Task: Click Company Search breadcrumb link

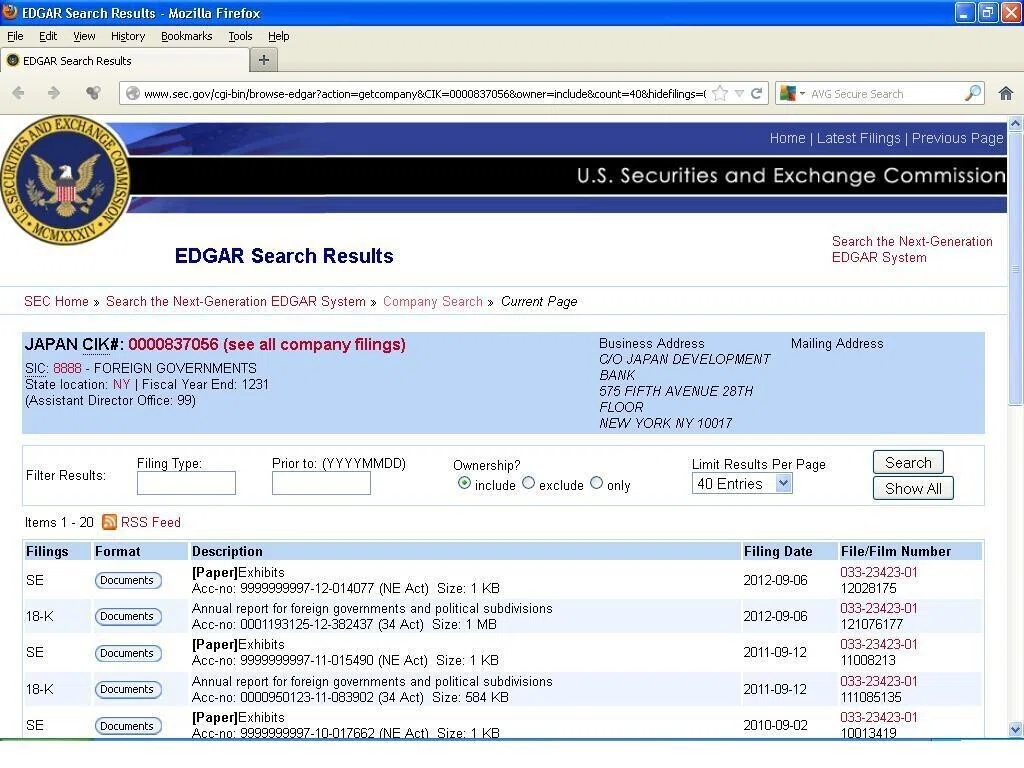Action: [432, 301]
